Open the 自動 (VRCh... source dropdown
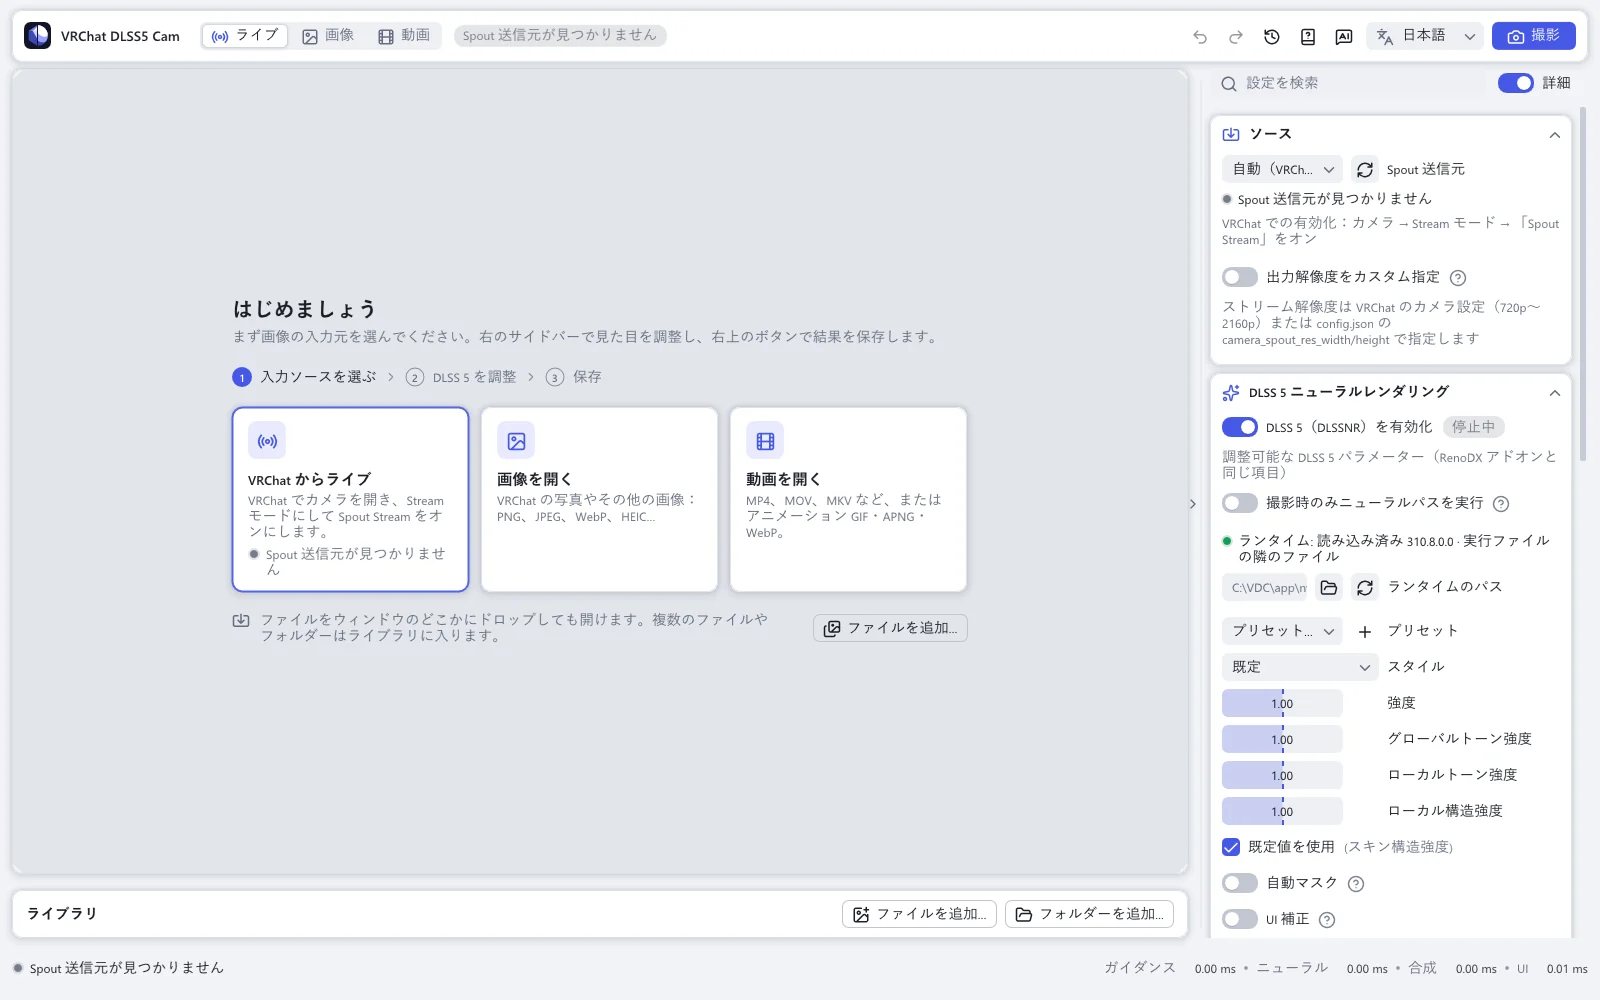The height and width of the screenshot is (1000, 1600). coord(1282,169)
